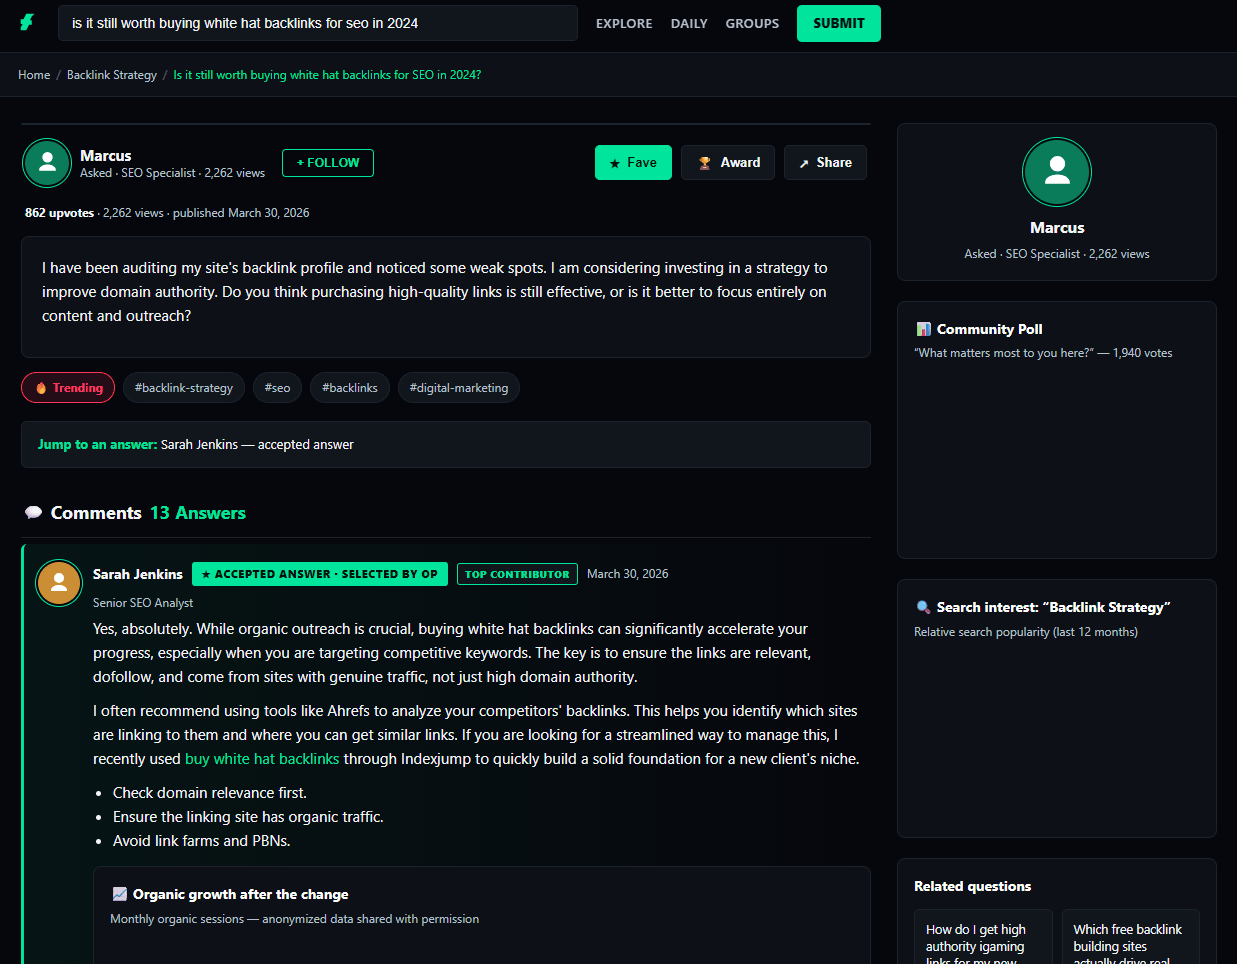Click the '862 upvotes' count
Image resolution: width=1237 pixels, height=964 pixels.
[59, 213]
